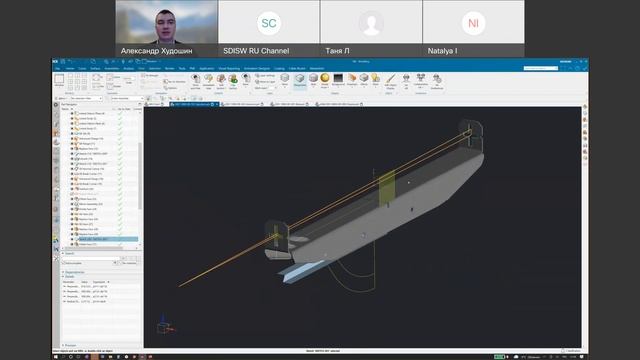Click the view triad in the viewport
640x360 pixels.
[165, 325]
